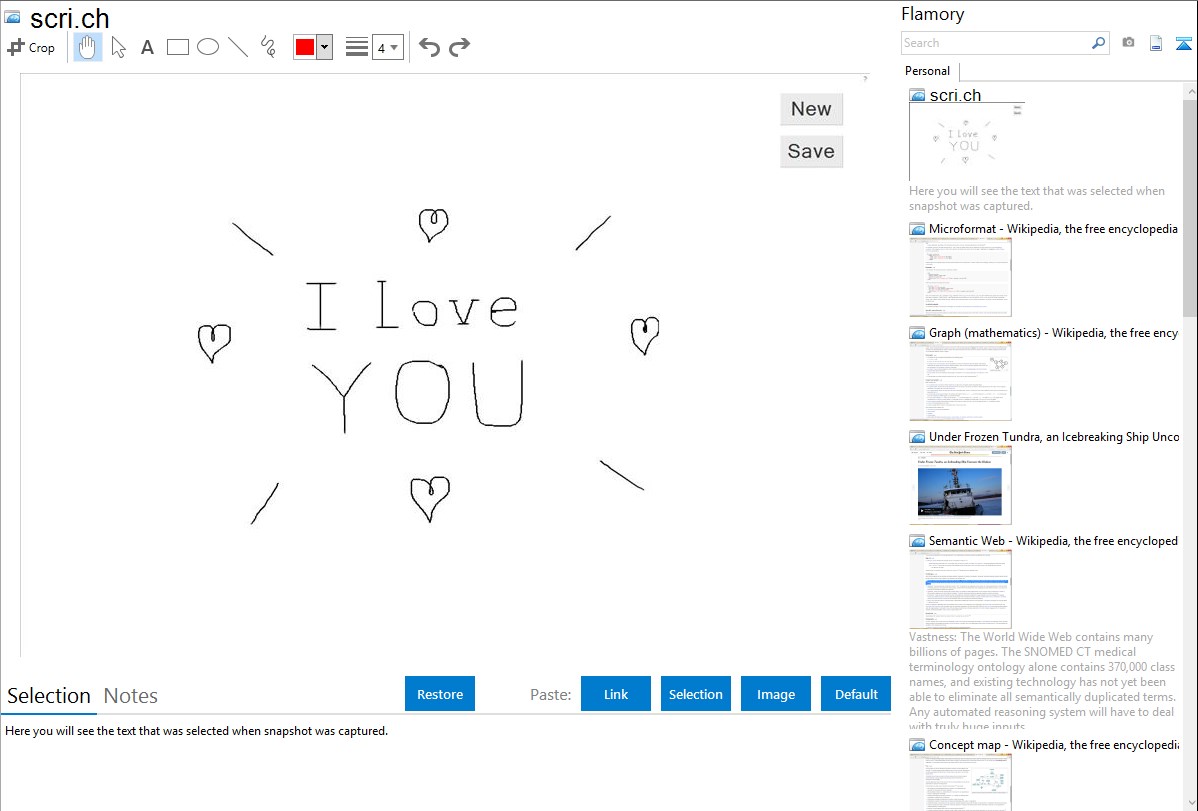Expand the line thickness dropdown showing 4
1198x811 pixels.
(x=388, y=47)
